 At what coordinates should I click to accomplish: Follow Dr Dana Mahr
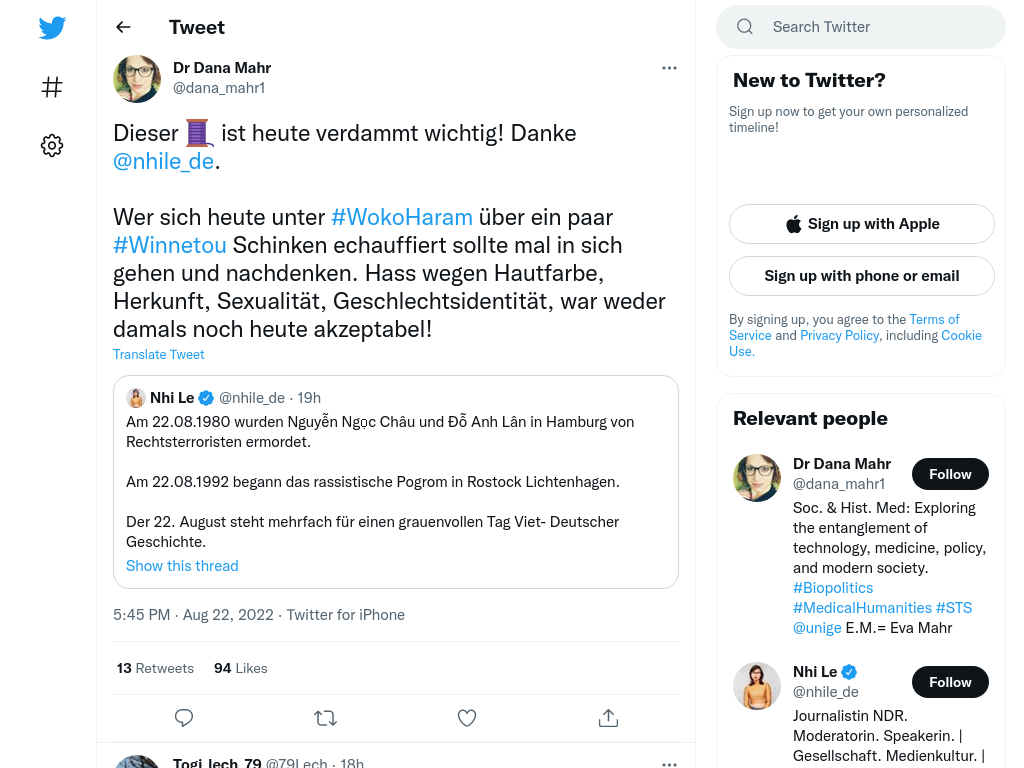tap(950, 474)
